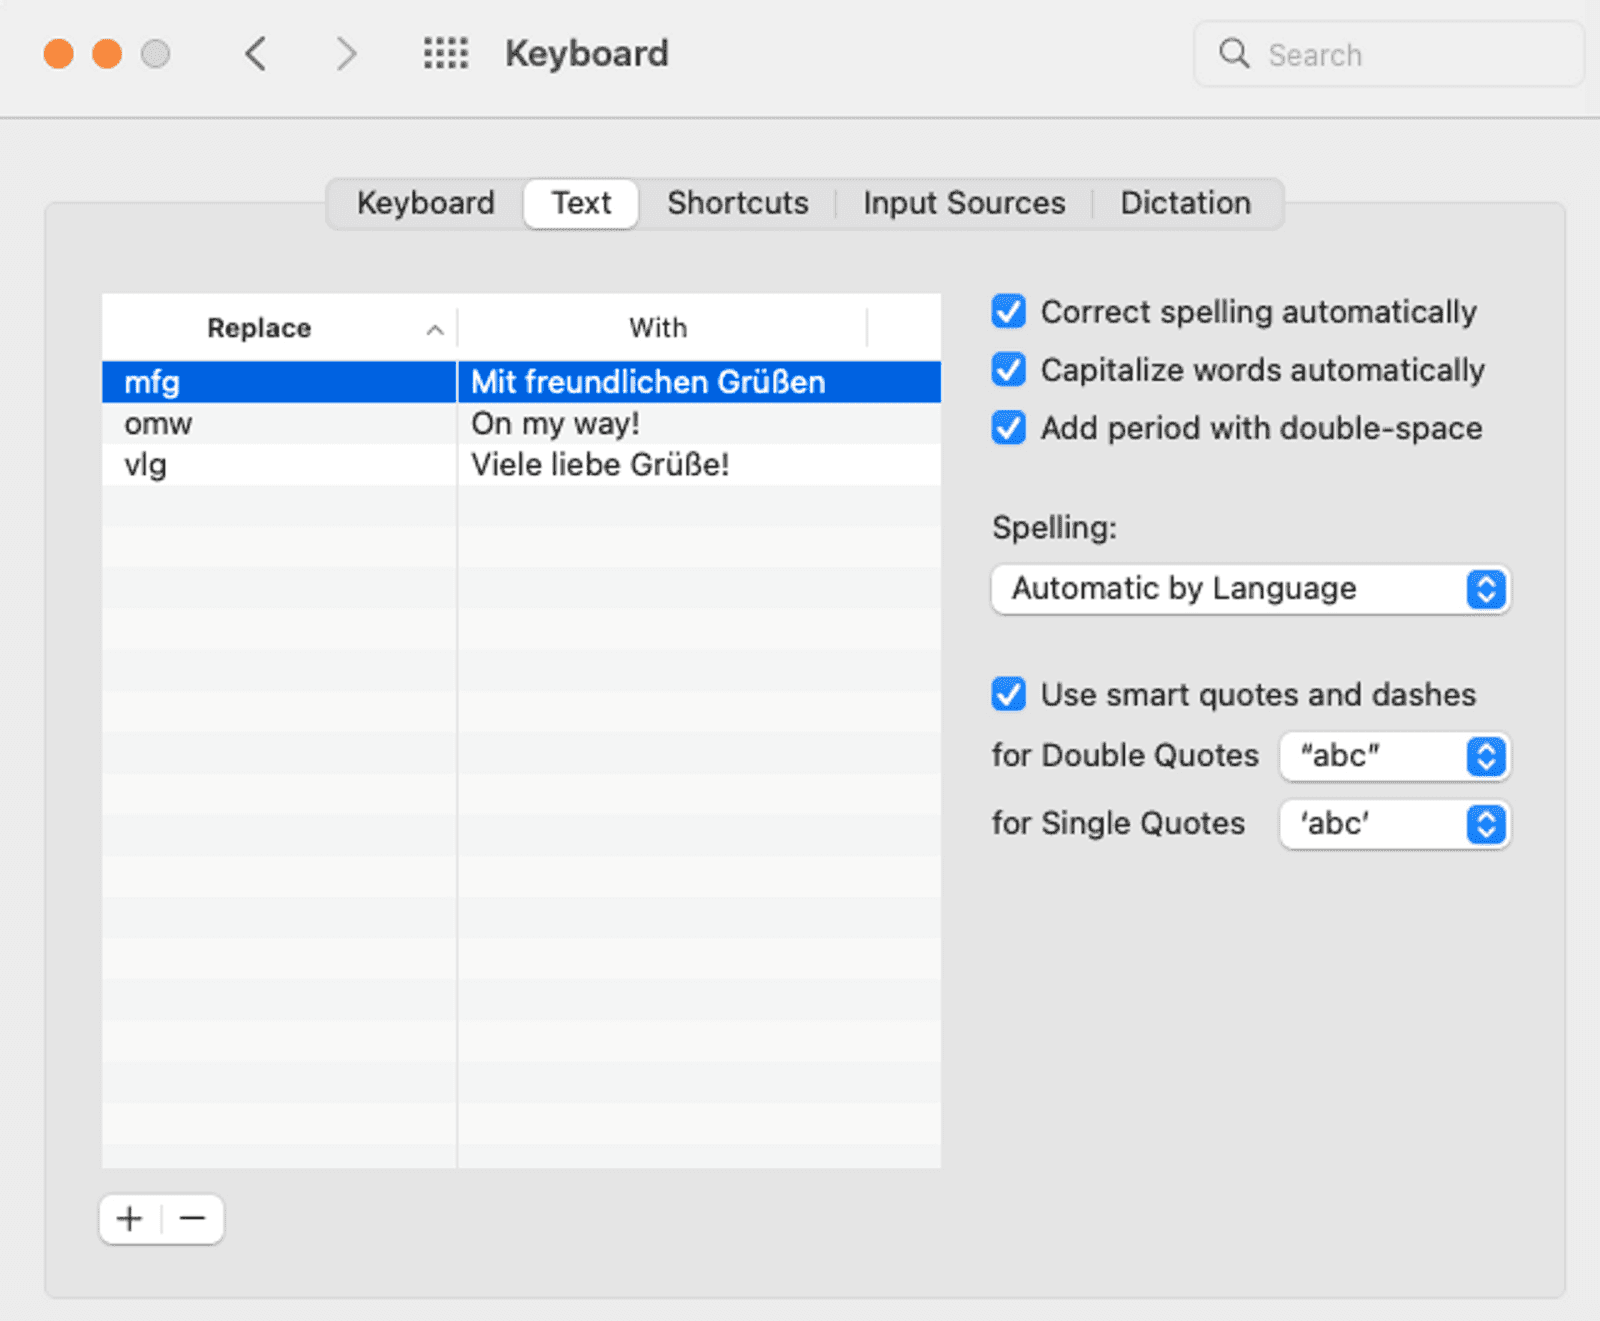Disable Capitalize words automatically

click(x=1009, y=370)
